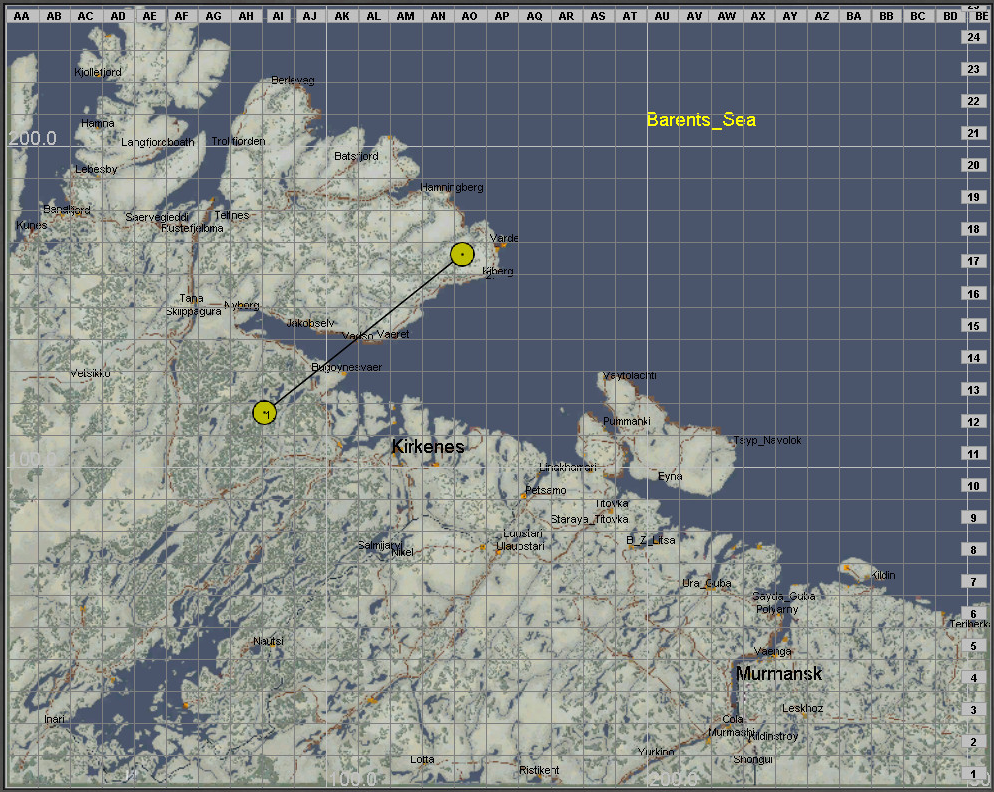Click the Velsikko label
This screenshot has height=792, width=994.
coord(91,373)
